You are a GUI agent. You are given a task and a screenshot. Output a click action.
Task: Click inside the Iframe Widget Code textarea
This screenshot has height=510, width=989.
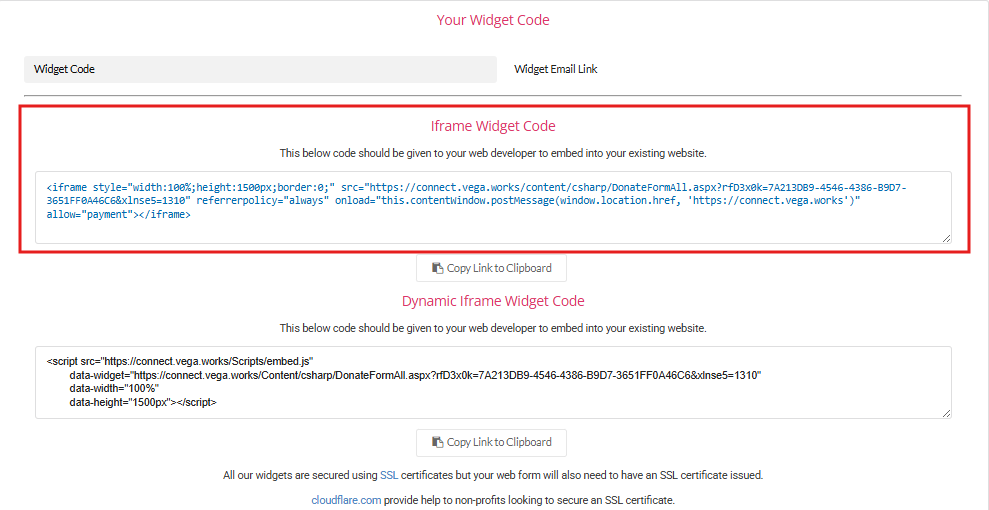493,207
